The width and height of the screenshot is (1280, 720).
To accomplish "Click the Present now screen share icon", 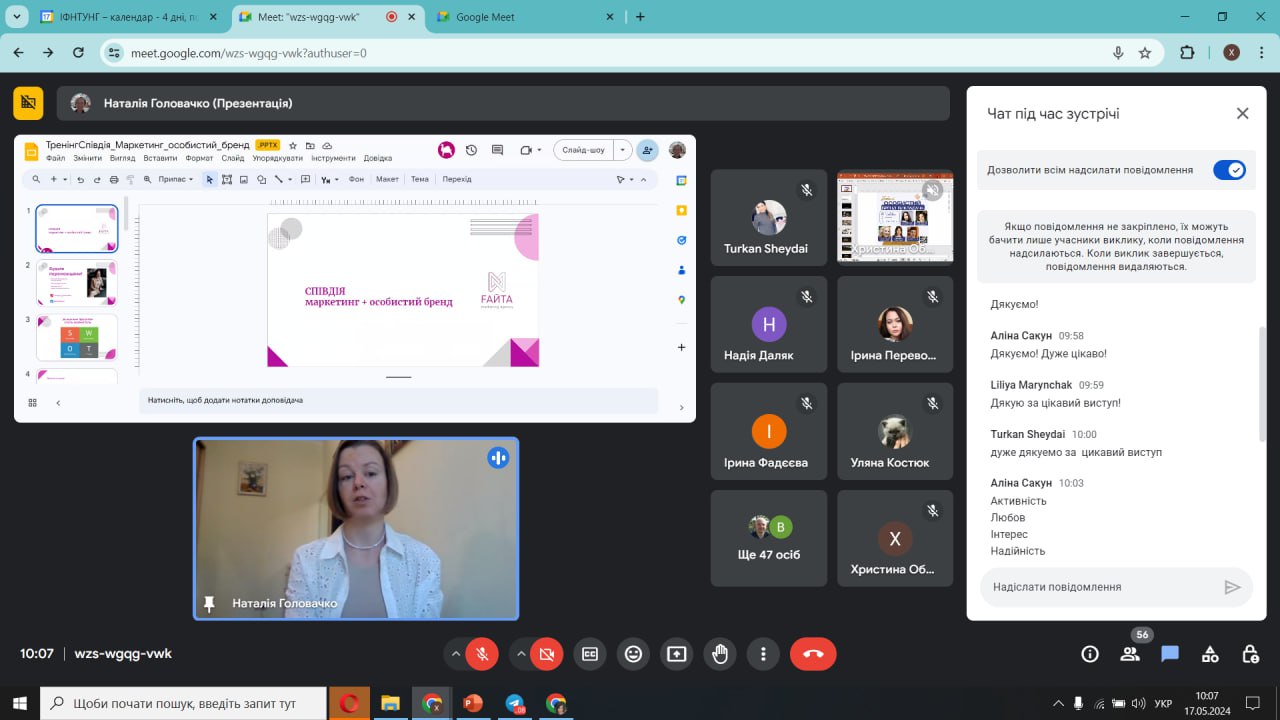I will 677,654.
